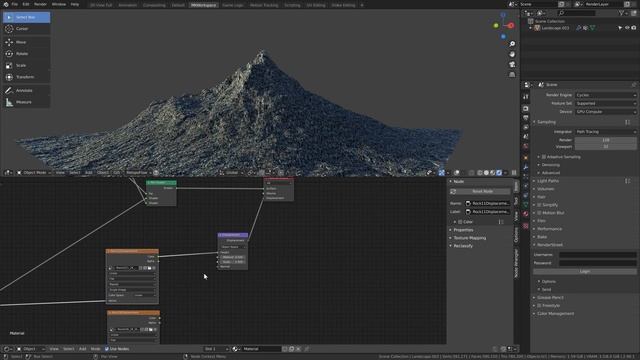This screenshot has height=360, width=640.
Task: Open the Material properties tab icon
Action: tap(525, 214)
